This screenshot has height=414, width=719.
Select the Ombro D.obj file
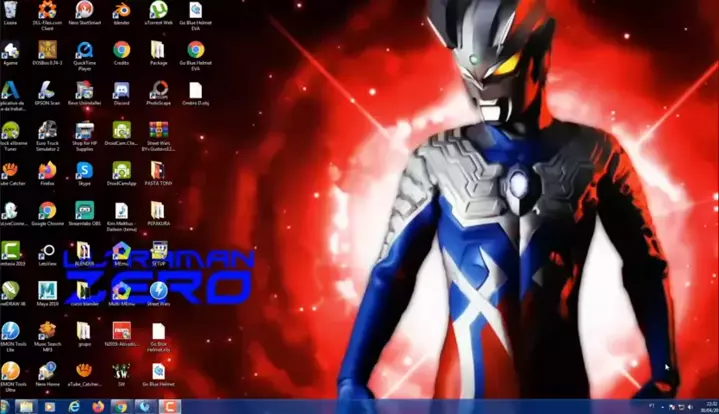(x=196, y=90)
